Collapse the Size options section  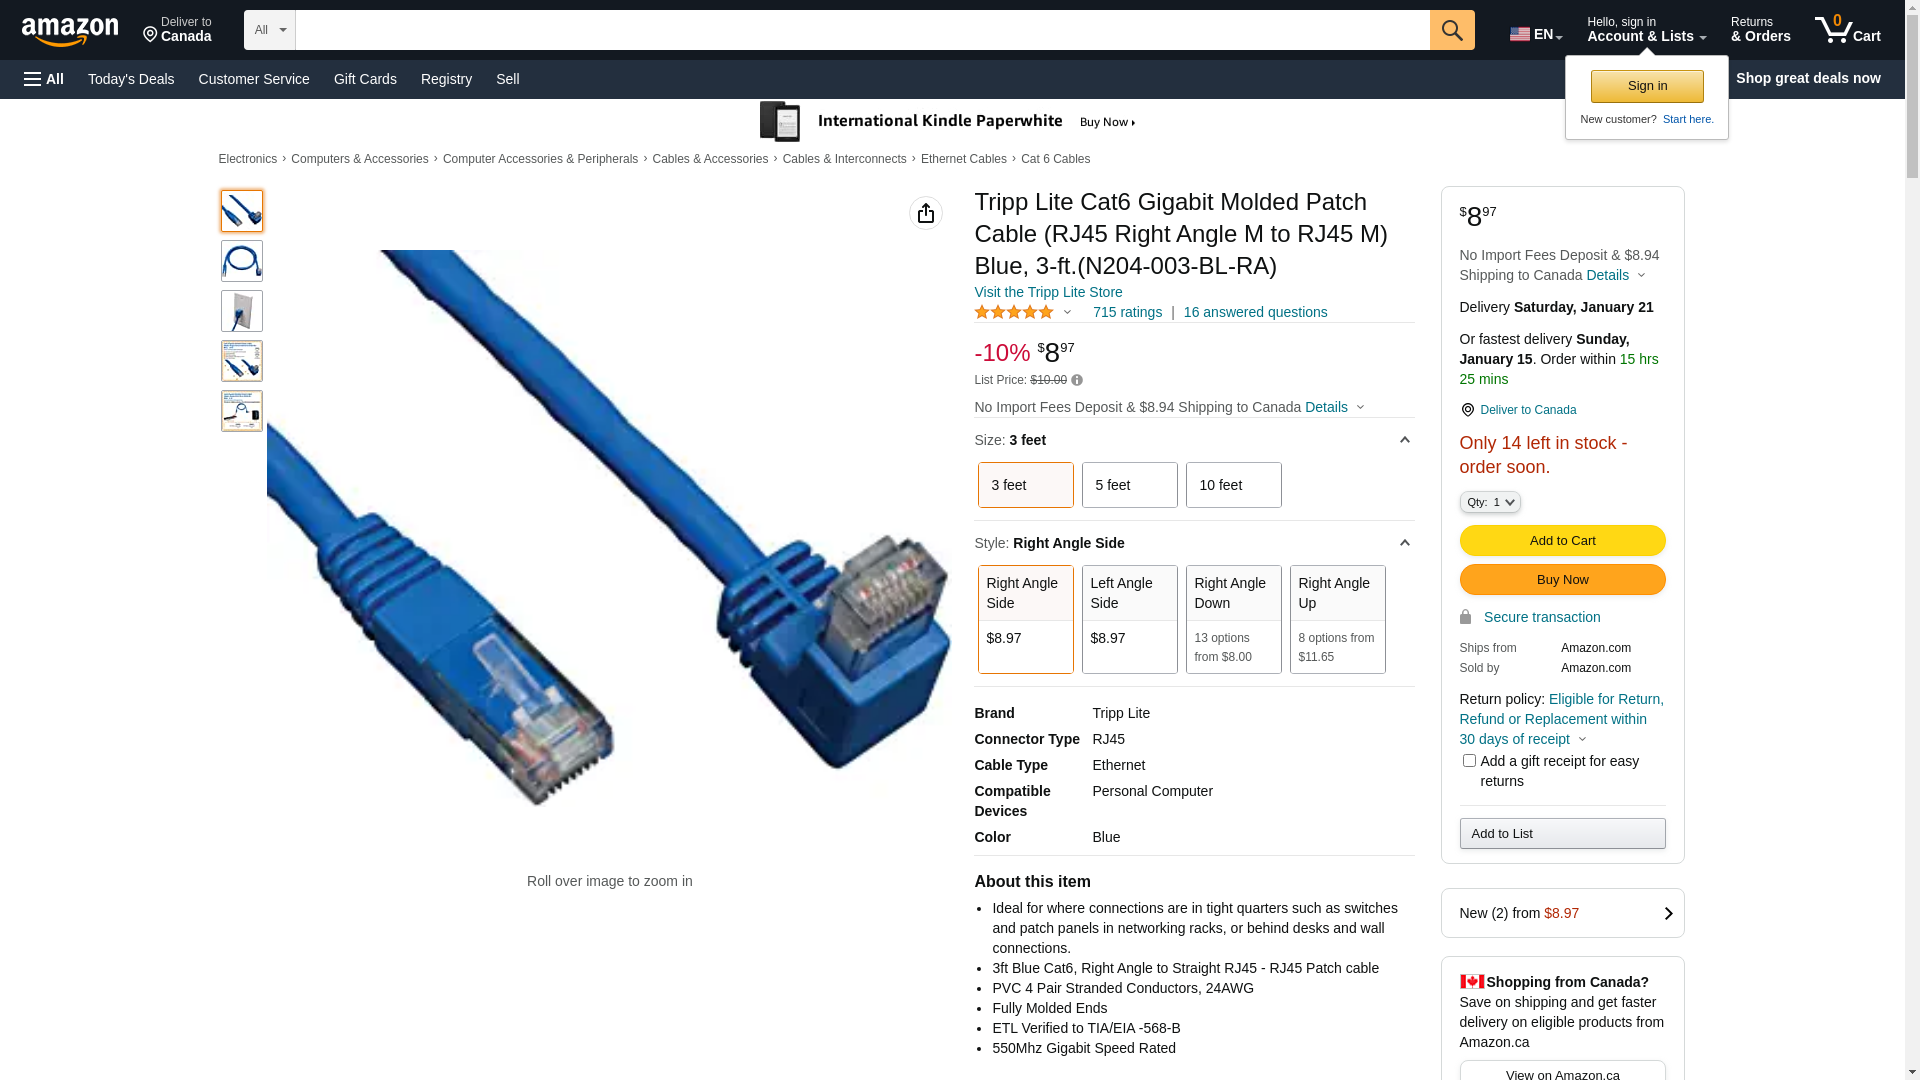coord(1404,440)
